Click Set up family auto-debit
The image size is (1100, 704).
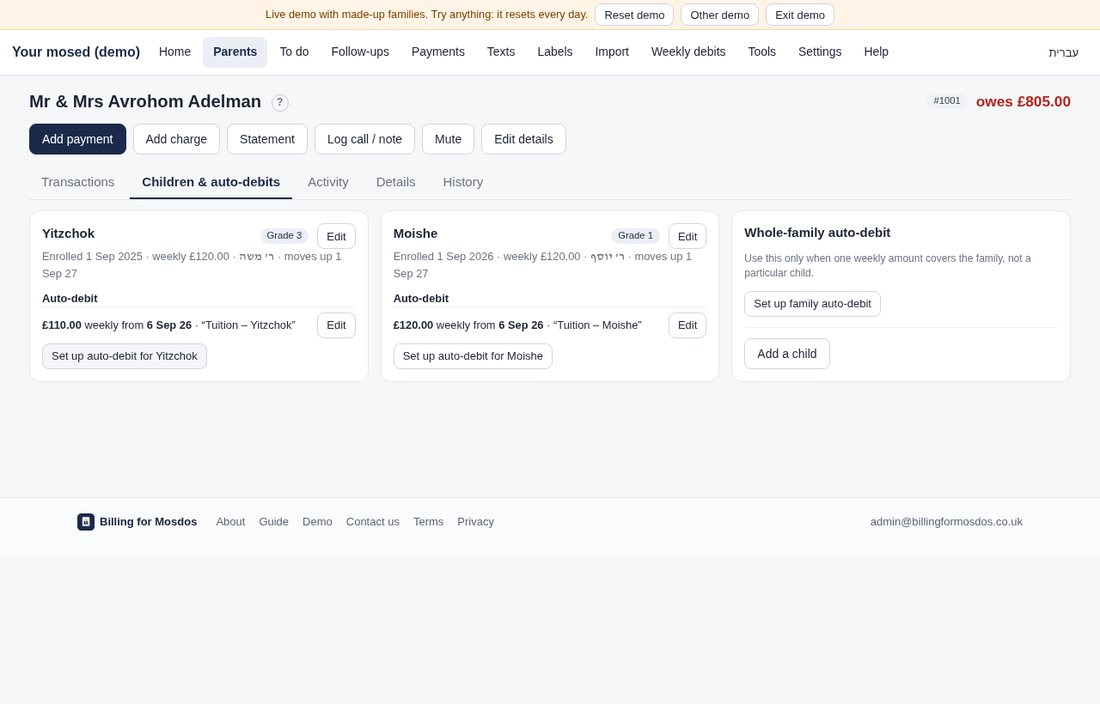click(812, 304)
